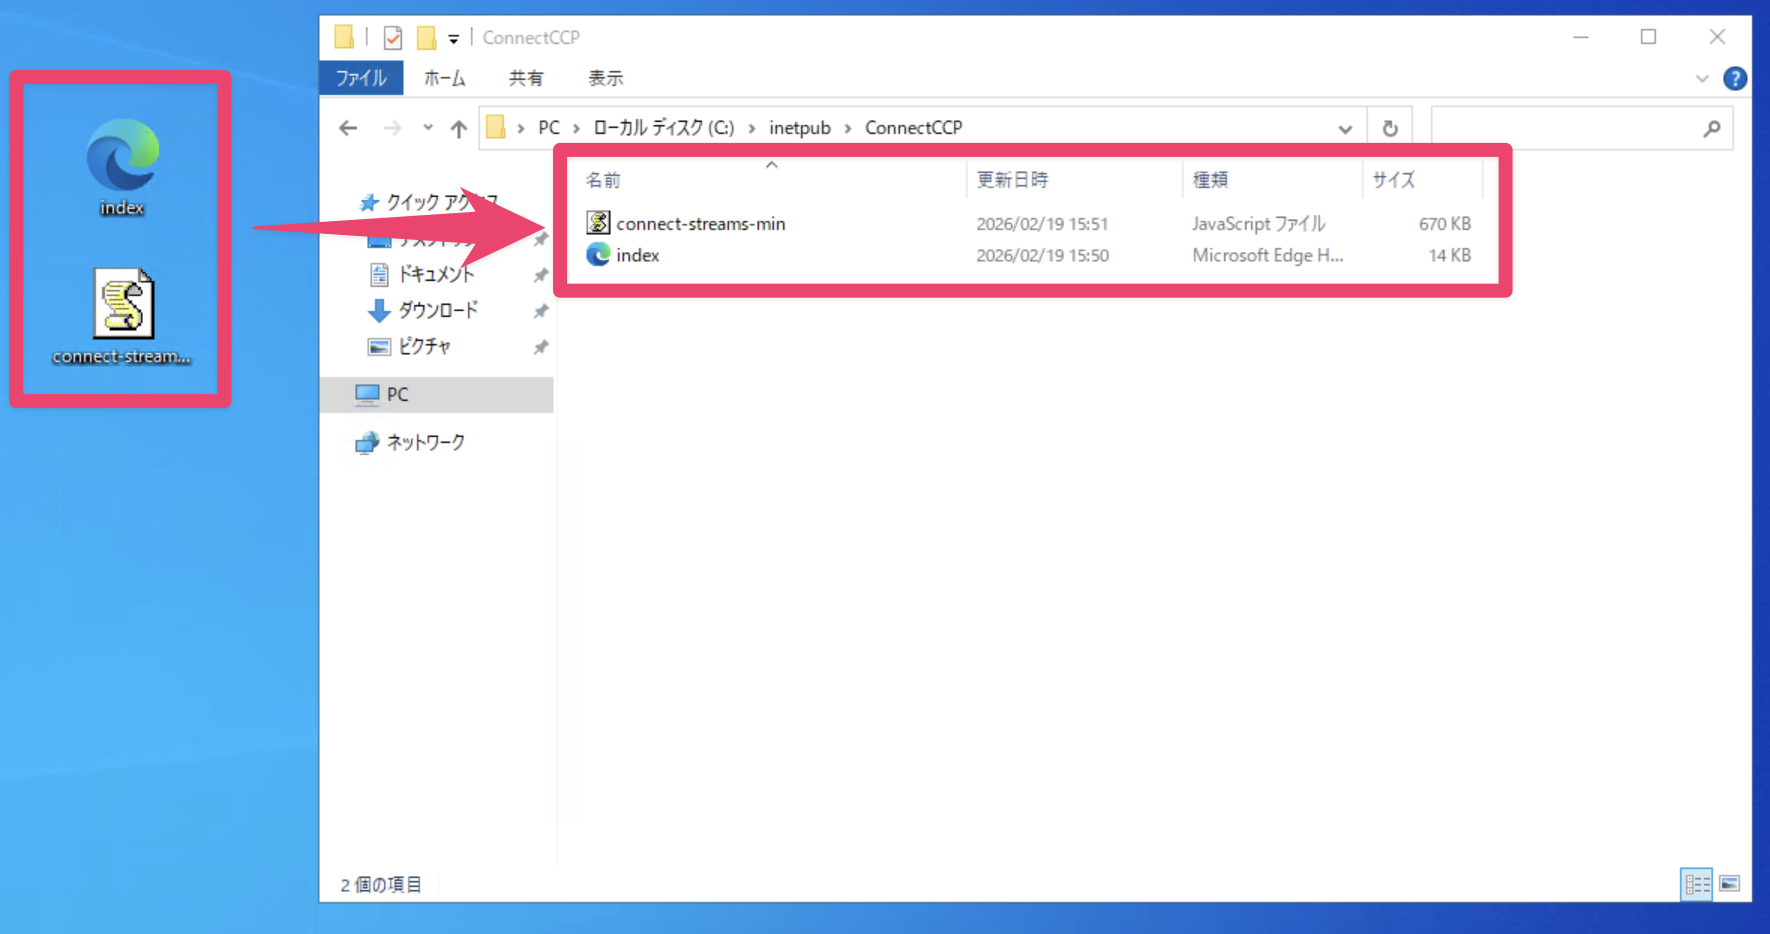Switch to the 表示 ribbon tab
The width and height of the screenshot is (1770, 934).
604,78
